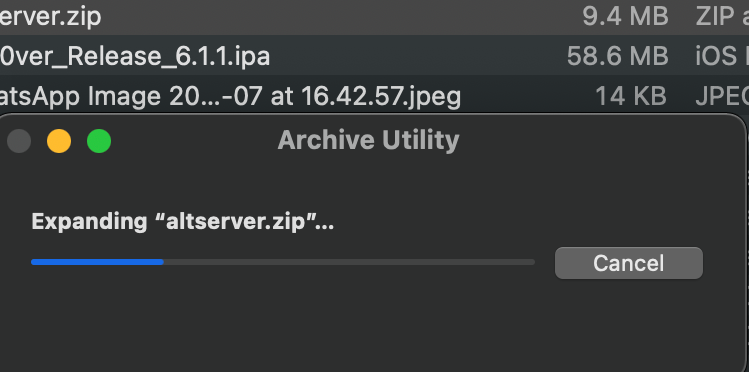This screenshot has width=749, height=372.
Task: Click the blue filled part of progress bar
Action: 97,262
